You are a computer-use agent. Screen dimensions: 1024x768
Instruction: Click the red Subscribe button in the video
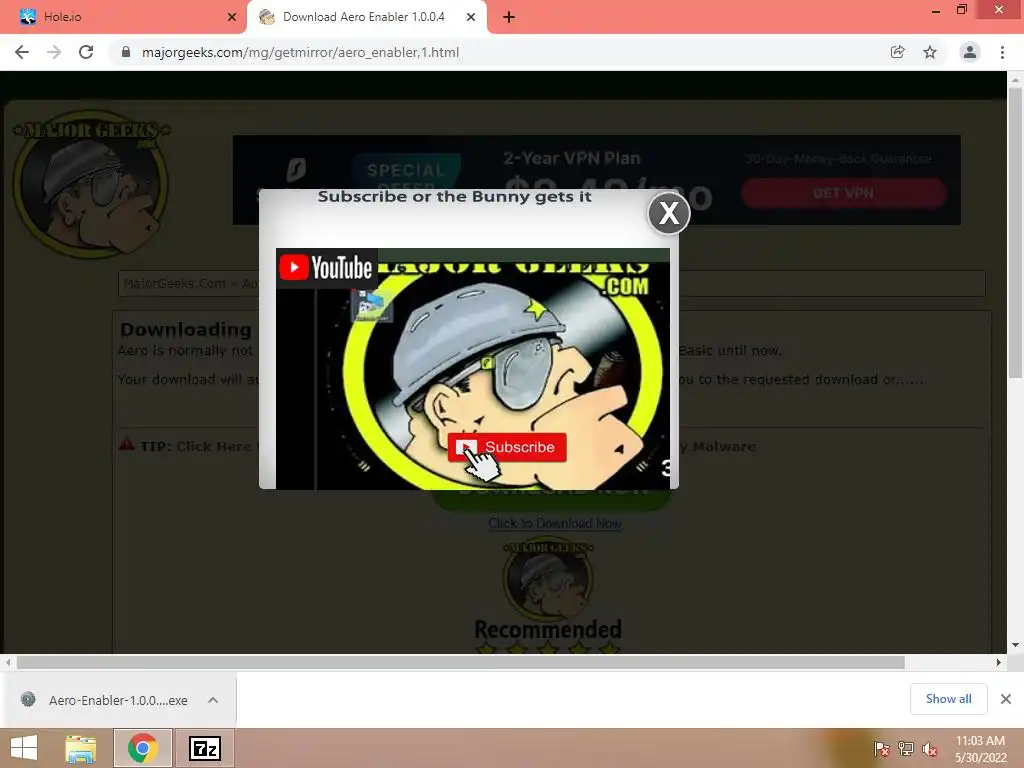pyautogui.click(x=507, y=447)
